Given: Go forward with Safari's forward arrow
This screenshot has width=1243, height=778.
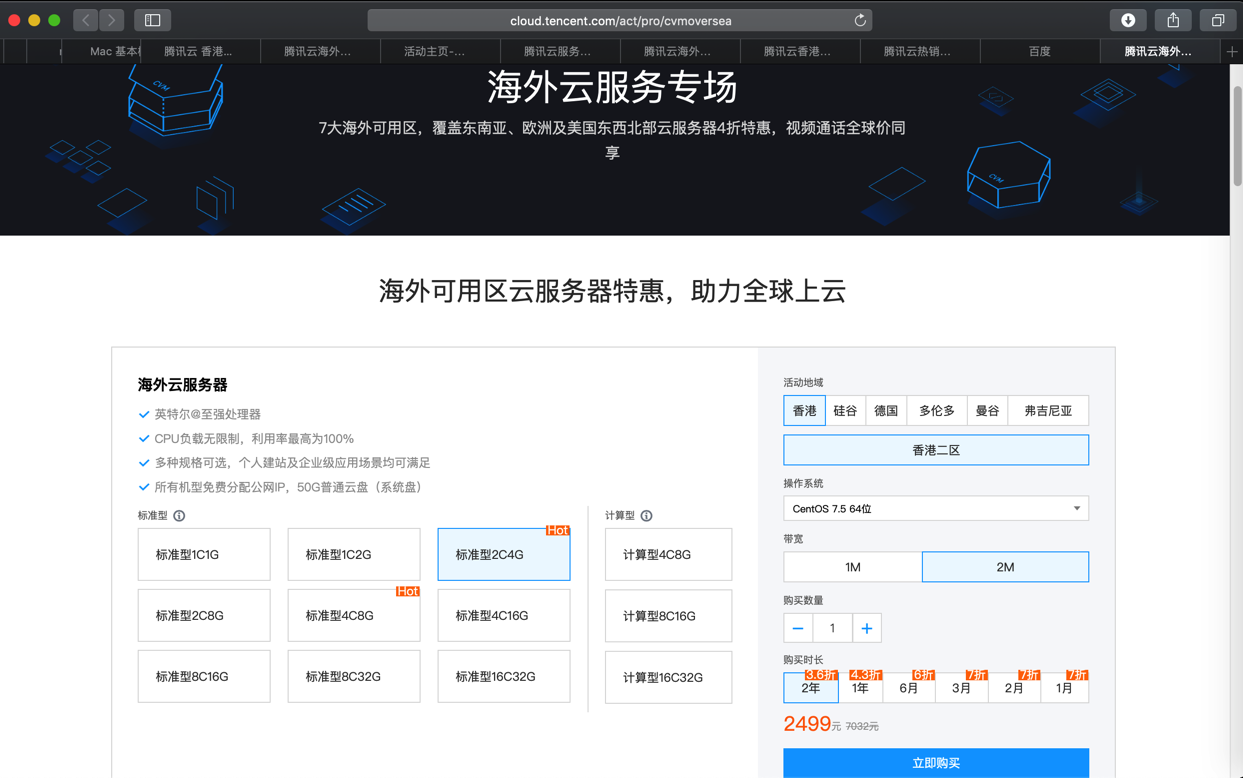Looking at the screenshot, I should (112, 20).
